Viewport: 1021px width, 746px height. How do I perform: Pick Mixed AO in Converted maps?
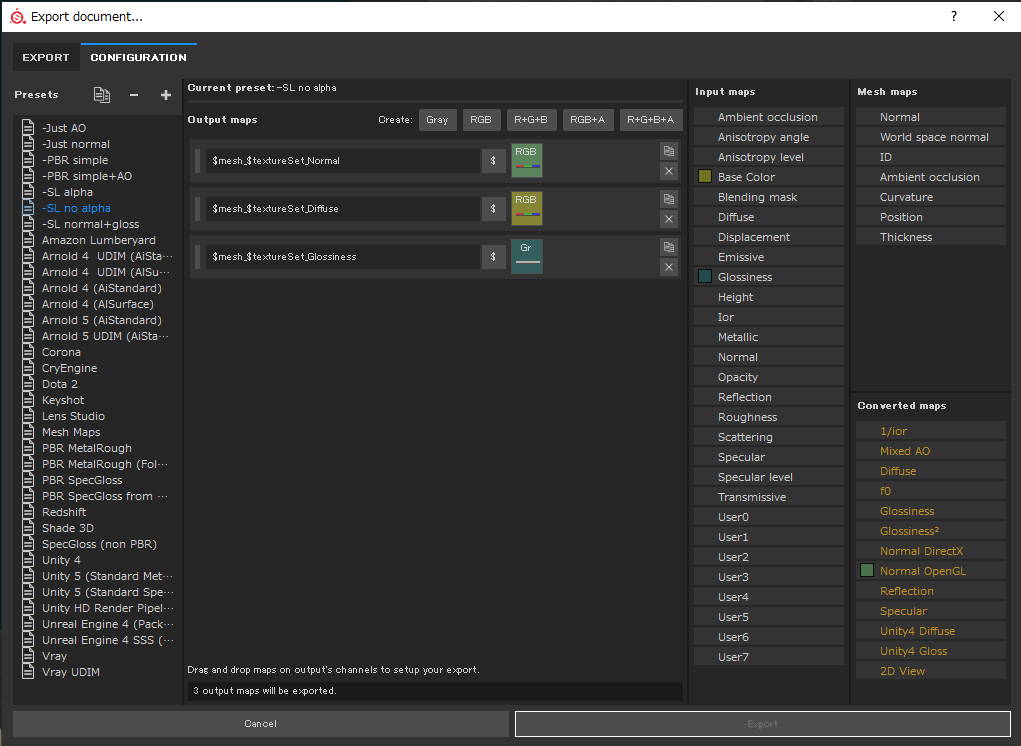[931, 450]
